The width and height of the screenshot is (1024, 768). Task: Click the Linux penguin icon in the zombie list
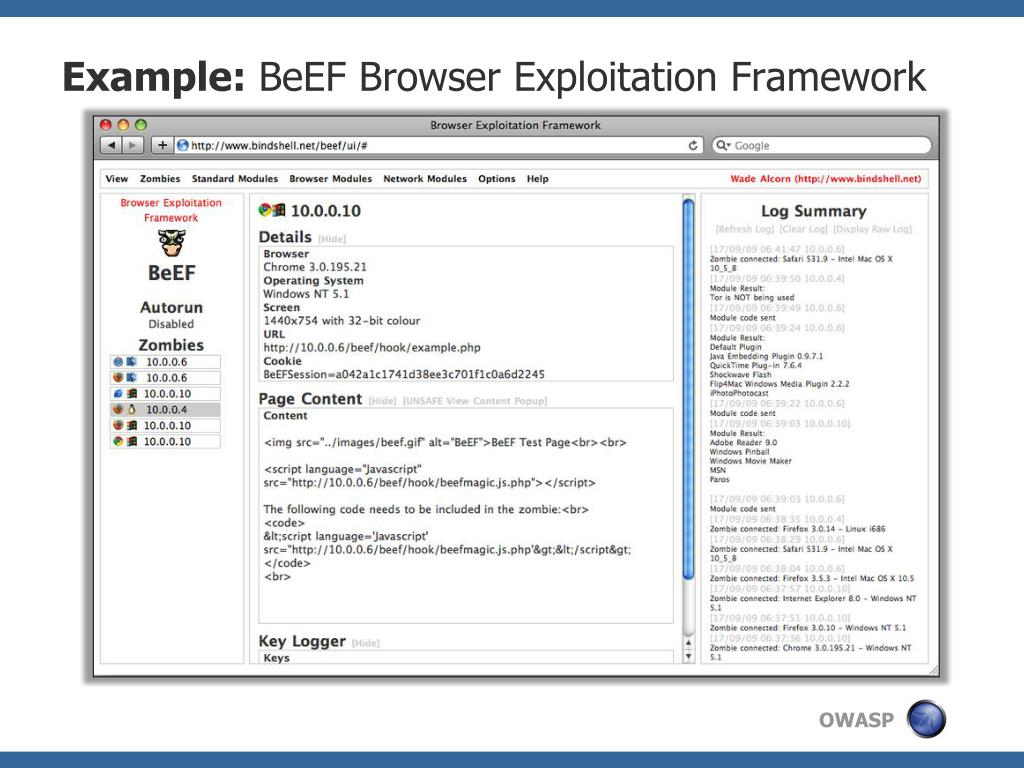(131, 409)
